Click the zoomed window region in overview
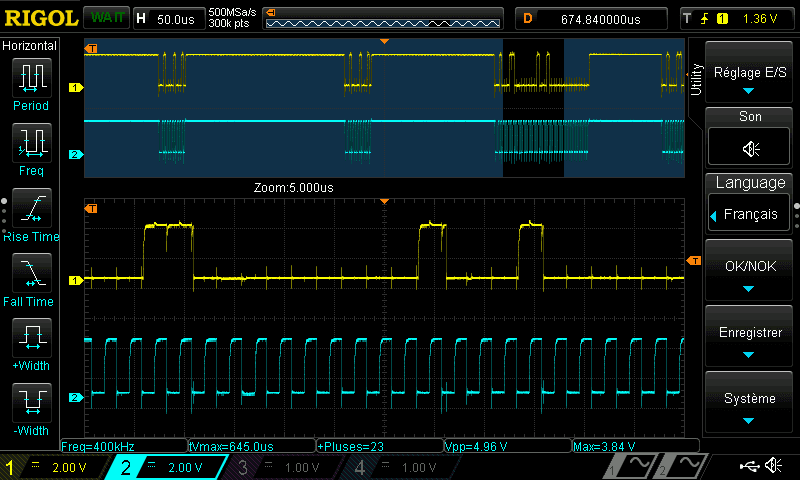The height and width of the screenshot is (480, 800). point(533,108)
